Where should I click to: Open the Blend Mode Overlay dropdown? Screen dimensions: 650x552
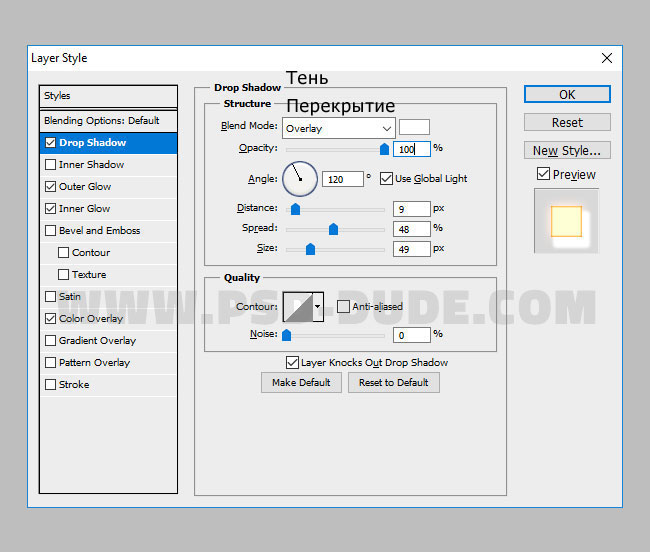click(339, 128)
